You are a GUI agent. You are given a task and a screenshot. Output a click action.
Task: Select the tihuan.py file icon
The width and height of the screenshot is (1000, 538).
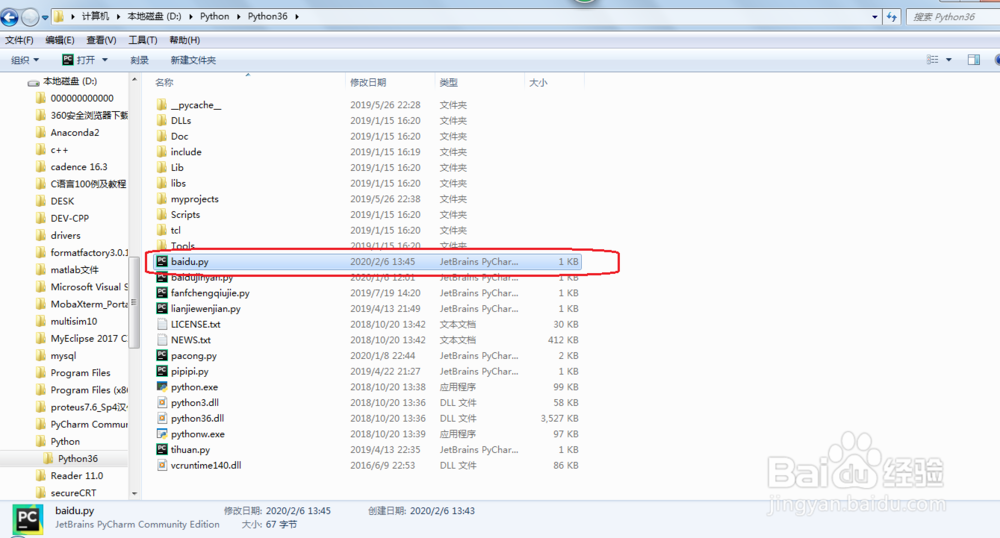[162, 449]
